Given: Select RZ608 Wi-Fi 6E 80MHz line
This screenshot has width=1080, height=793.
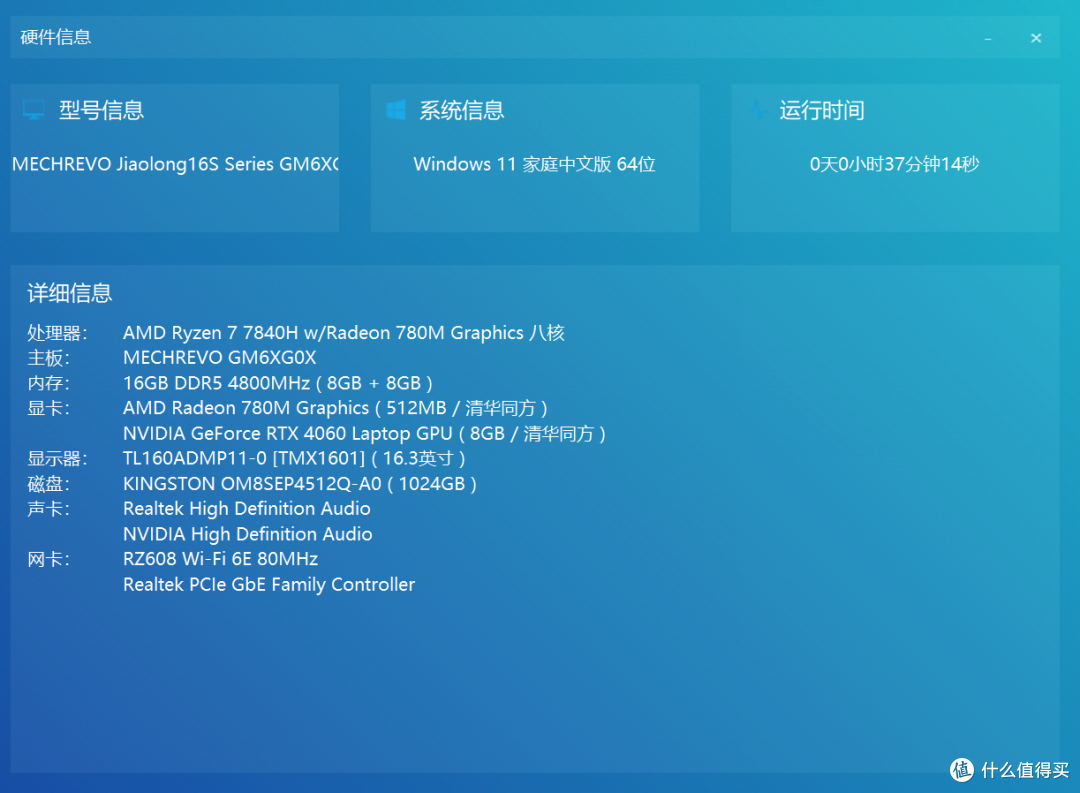Looking at the screenshot, I should 220,559.
